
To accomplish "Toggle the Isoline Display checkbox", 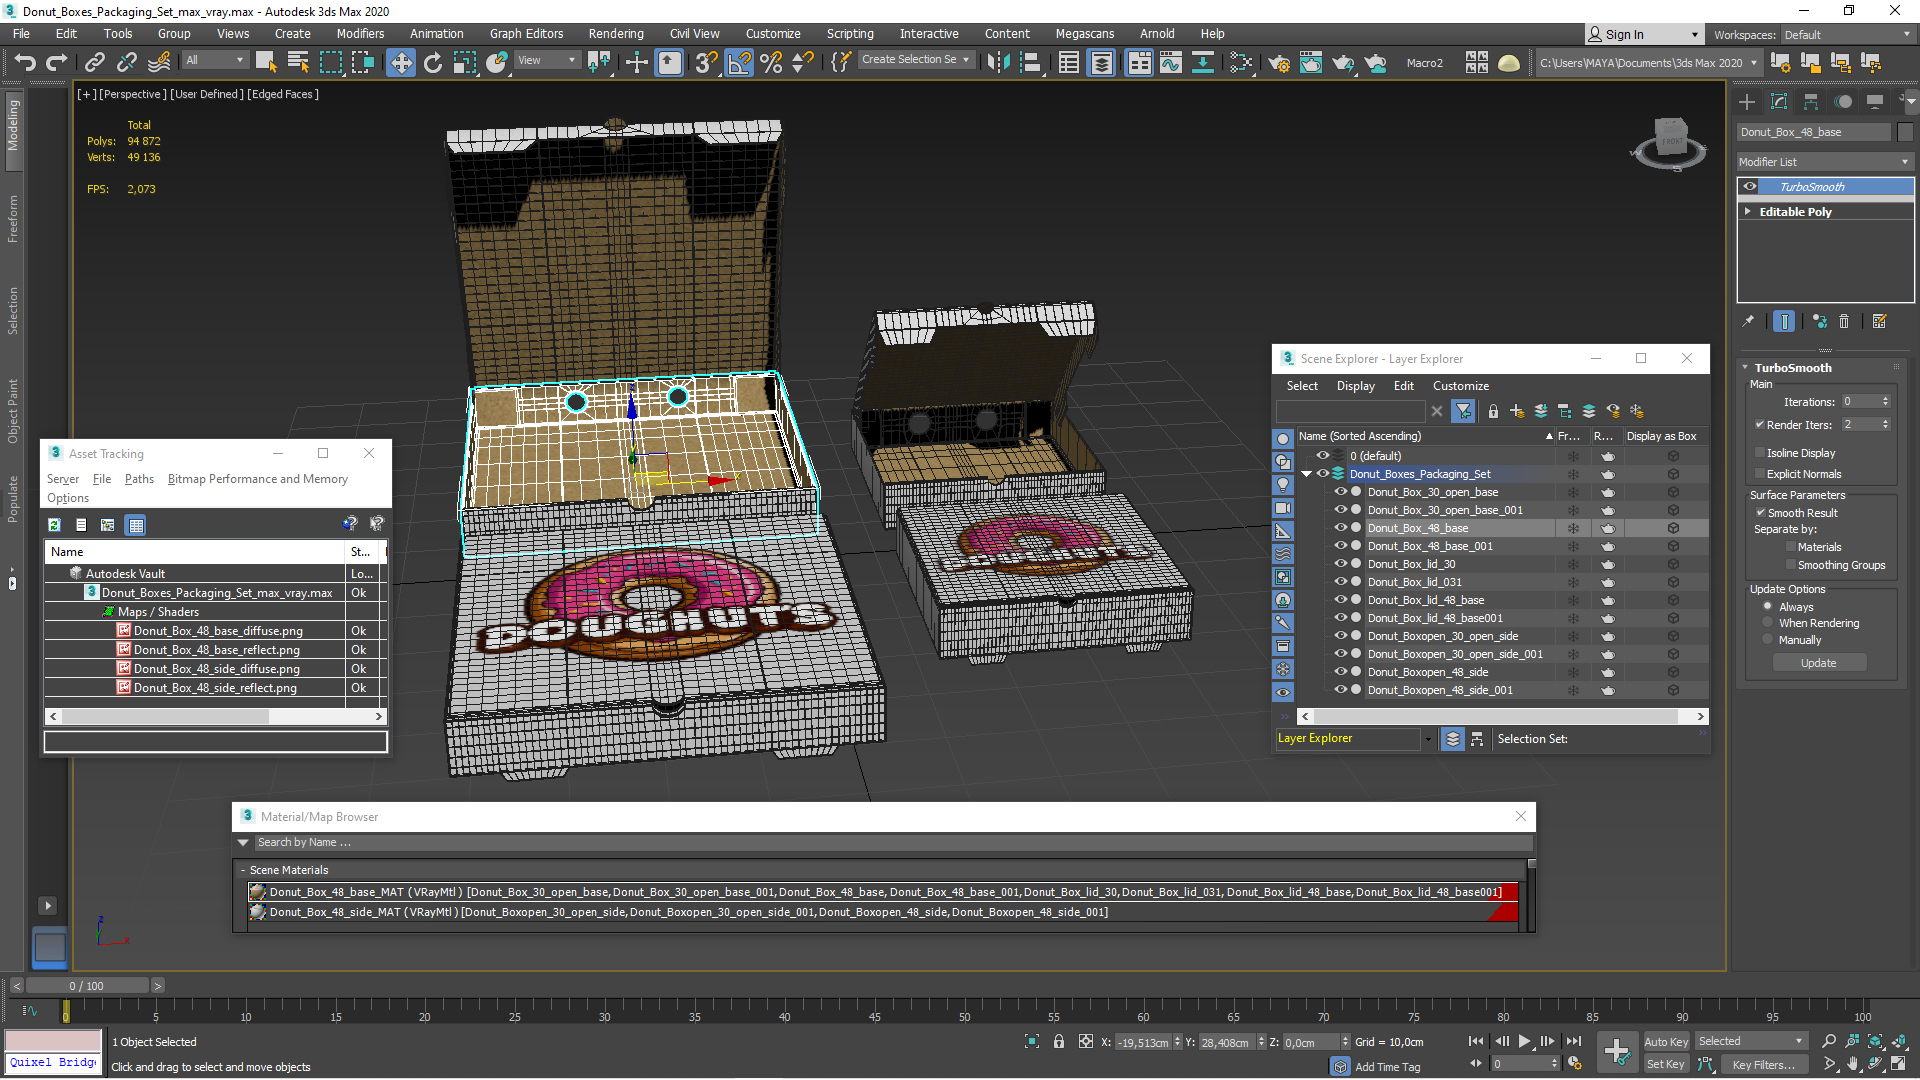I will 1760,453.
